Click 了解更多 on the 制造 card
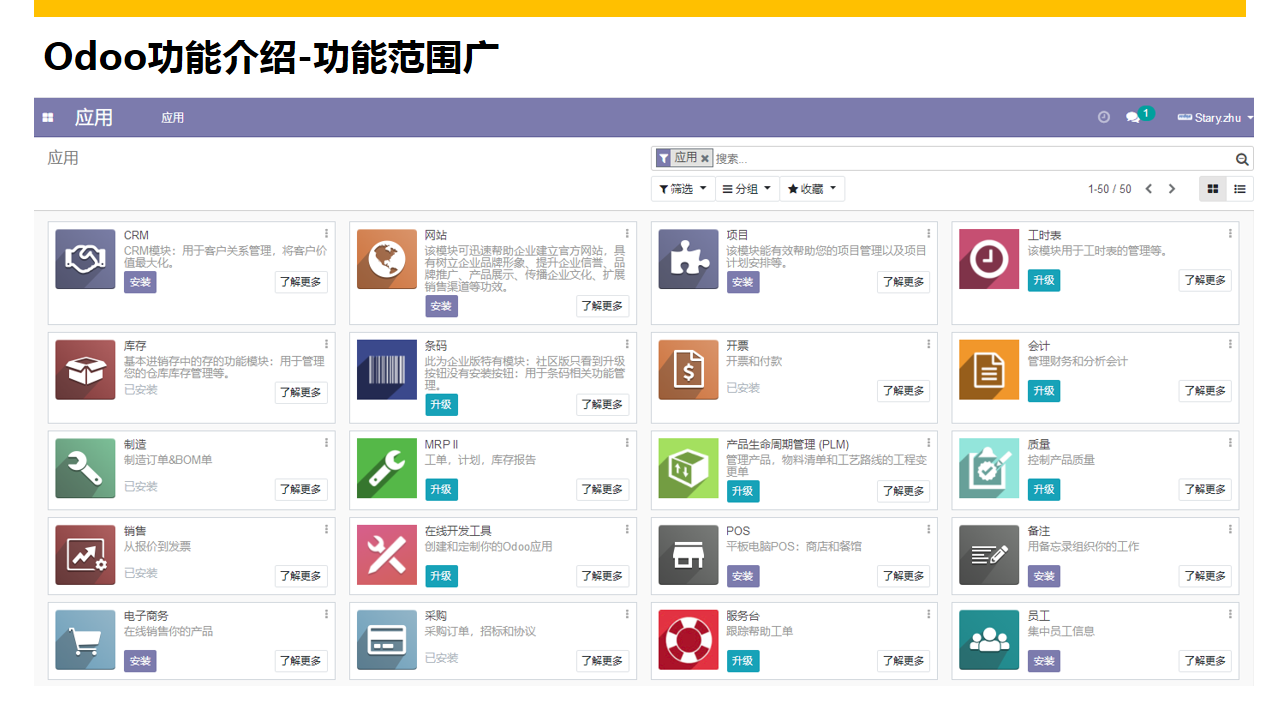The width and height of the screenshot is (1280, 720). pos(301,489)
